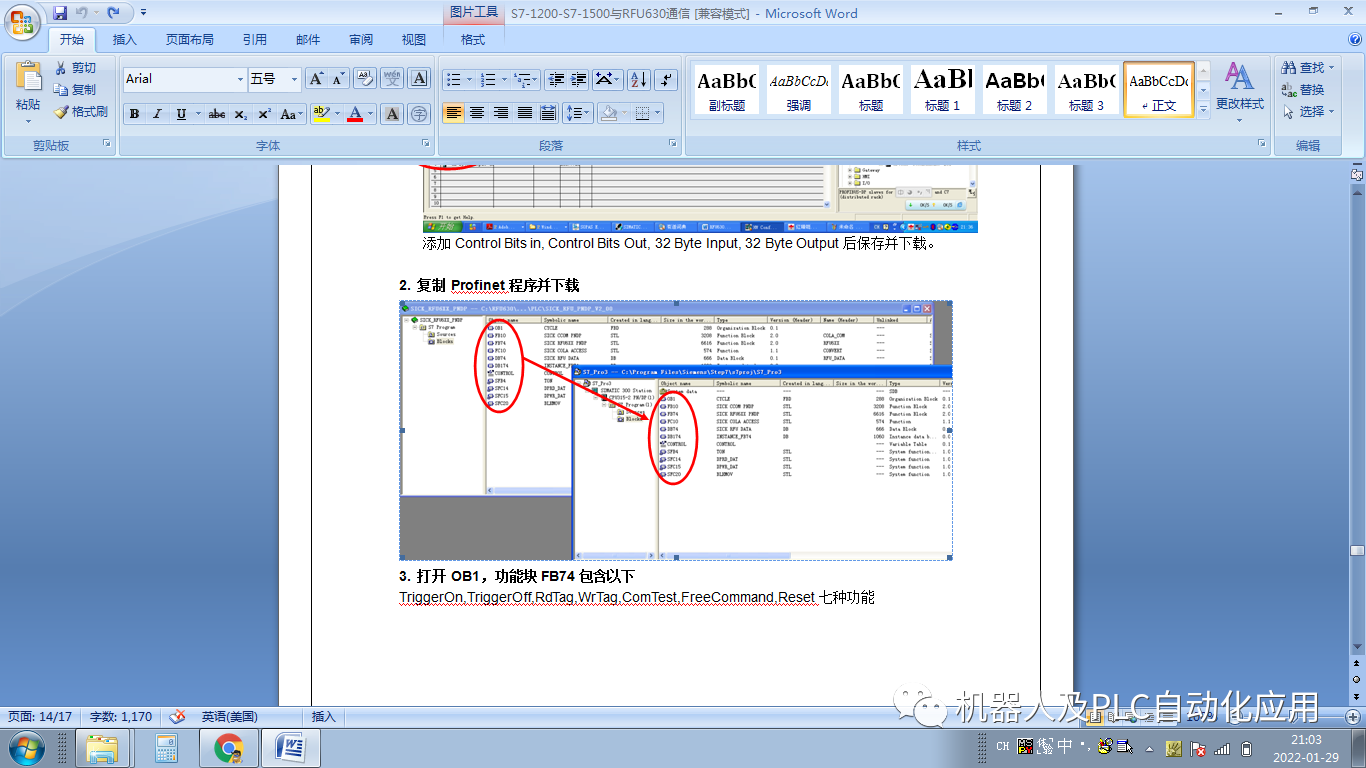Open the line spacing dropdown

[x=577, y=113]
